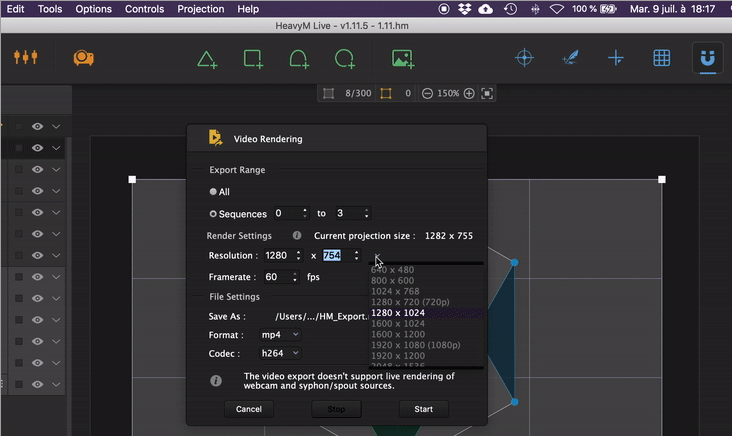The width and height of the screenshot is (732, 436).
Task: Click the Save As file path
Action: coord(322,316)
